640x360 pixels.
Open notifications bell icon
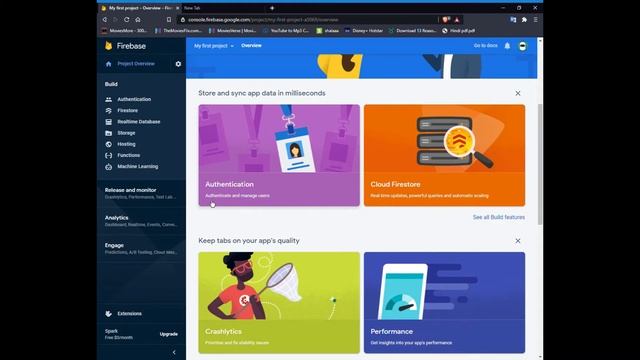[x=507, y=46]
